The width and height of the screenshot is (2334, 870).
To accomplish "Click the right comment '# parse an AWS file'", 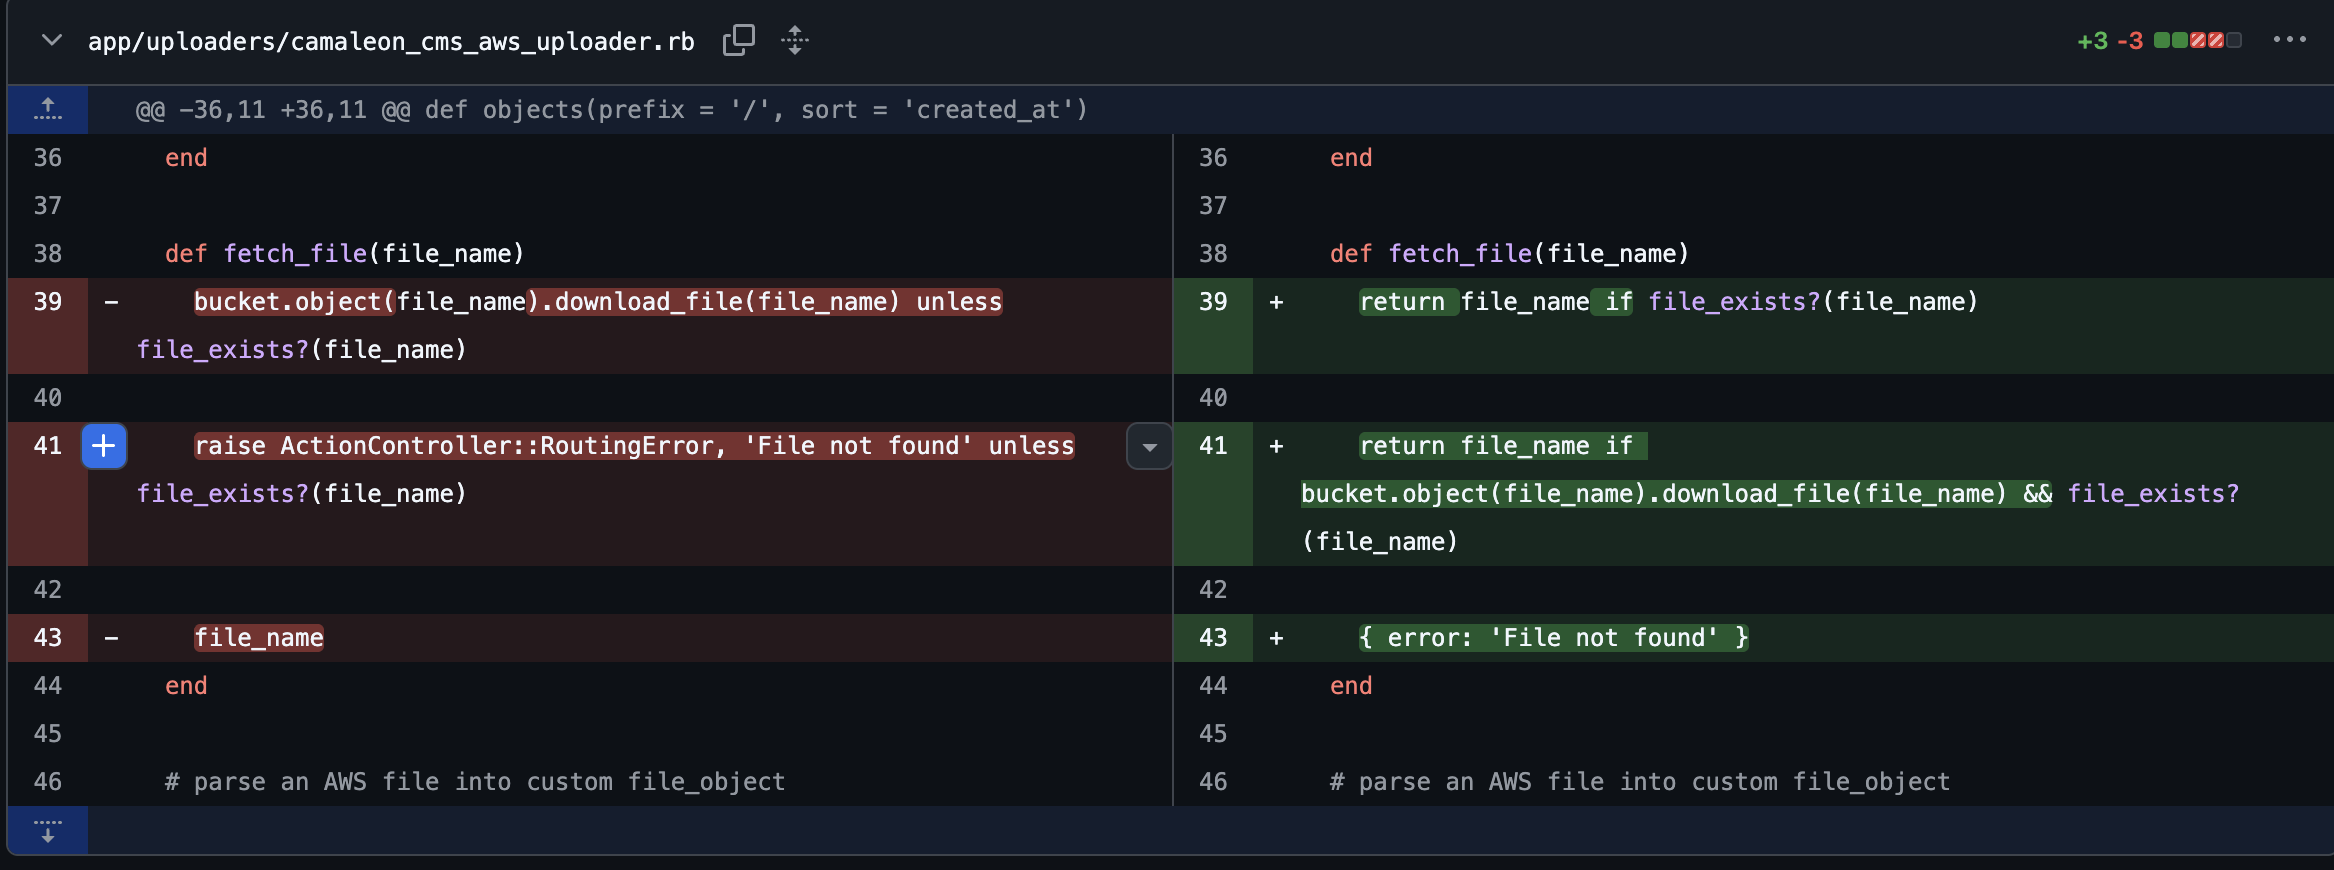I will [x=1467, y=782].
